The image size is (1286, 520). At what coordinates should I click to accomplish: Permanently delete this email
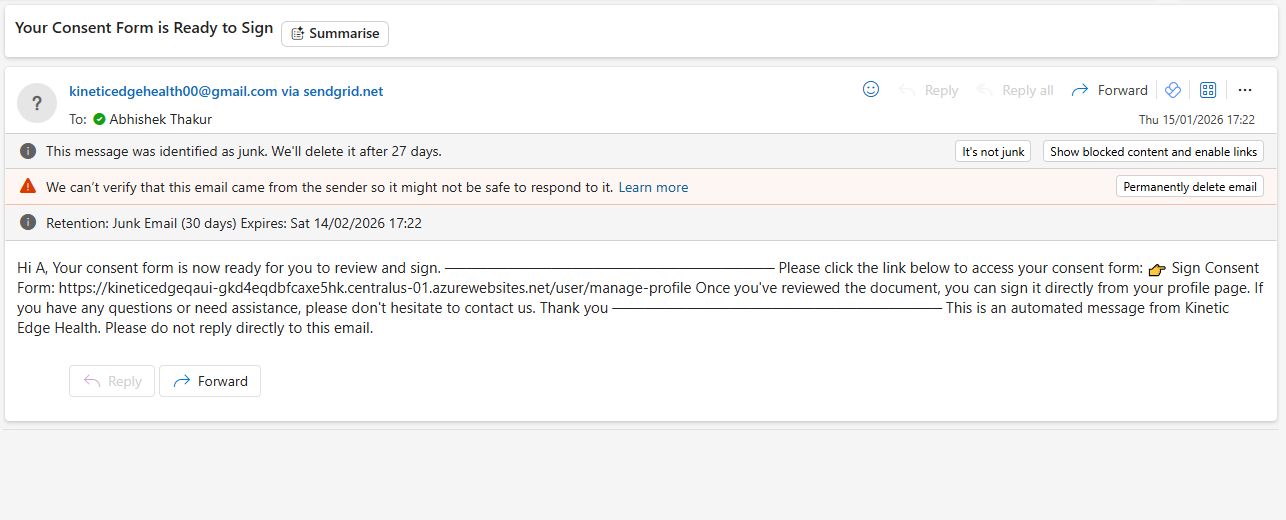pos(1189,187)
